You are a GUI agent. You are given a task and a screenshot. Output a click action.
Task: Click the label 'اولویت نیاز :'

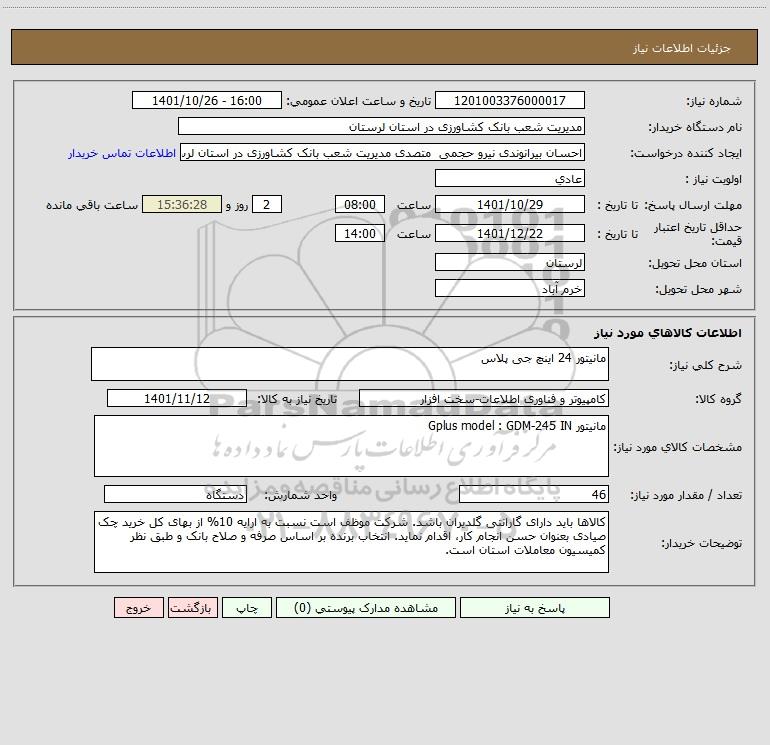(x=714, y=180)
